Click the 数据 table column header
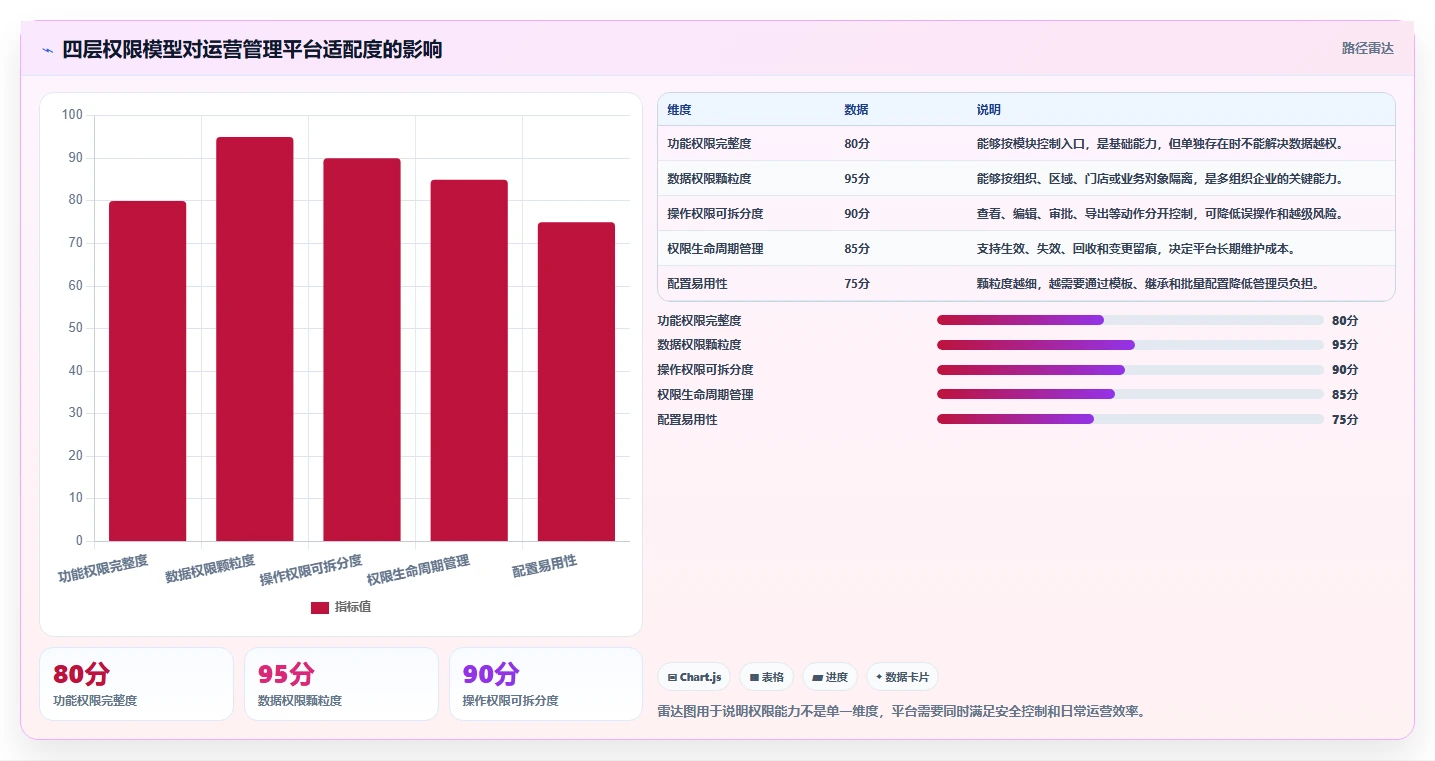Screen dimensions: 1435x761 coord(856,110)
